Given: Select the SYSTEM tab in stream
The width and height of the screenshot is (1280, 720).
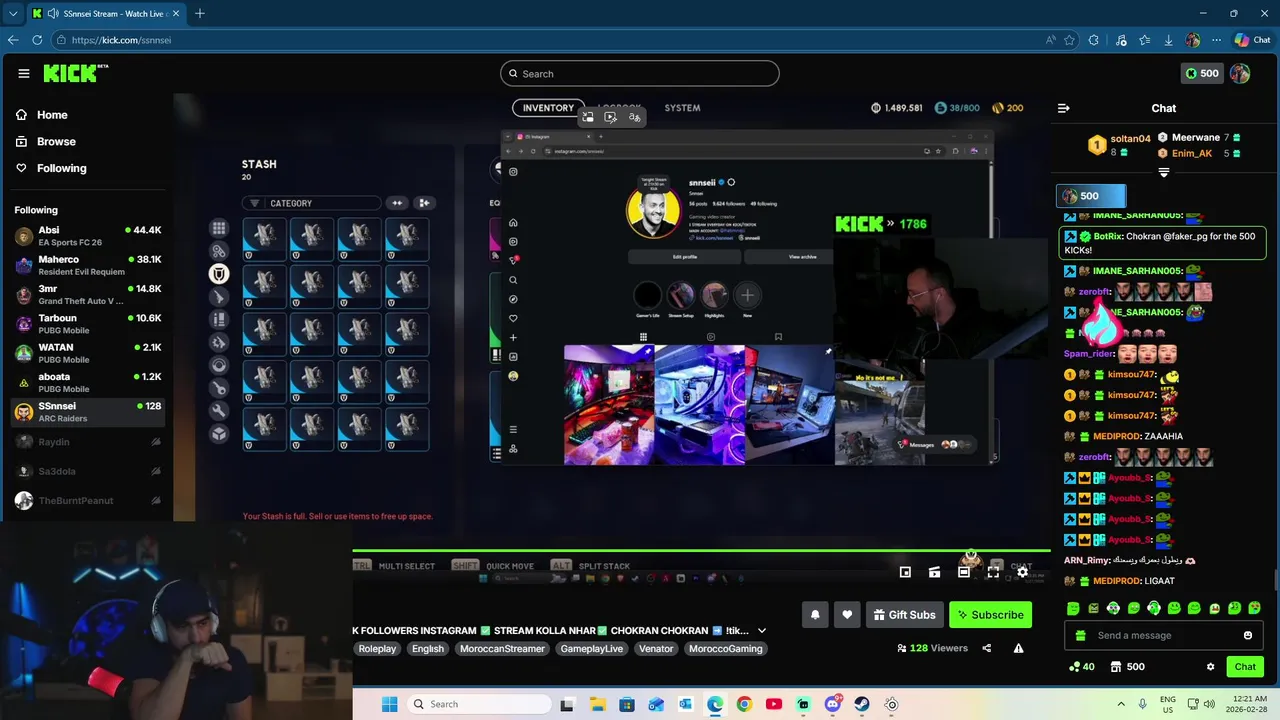Looking at the screenshot, I should click(682, 108).
